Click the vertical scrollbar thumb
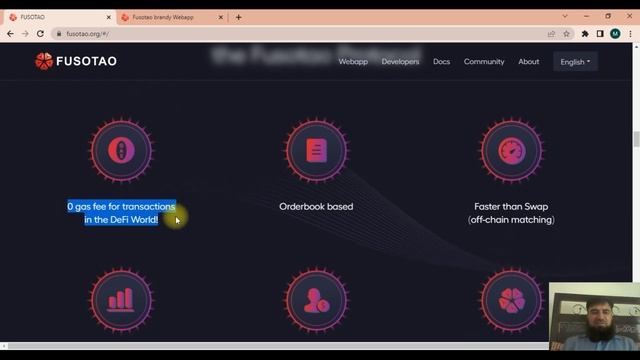 (636, 139)
